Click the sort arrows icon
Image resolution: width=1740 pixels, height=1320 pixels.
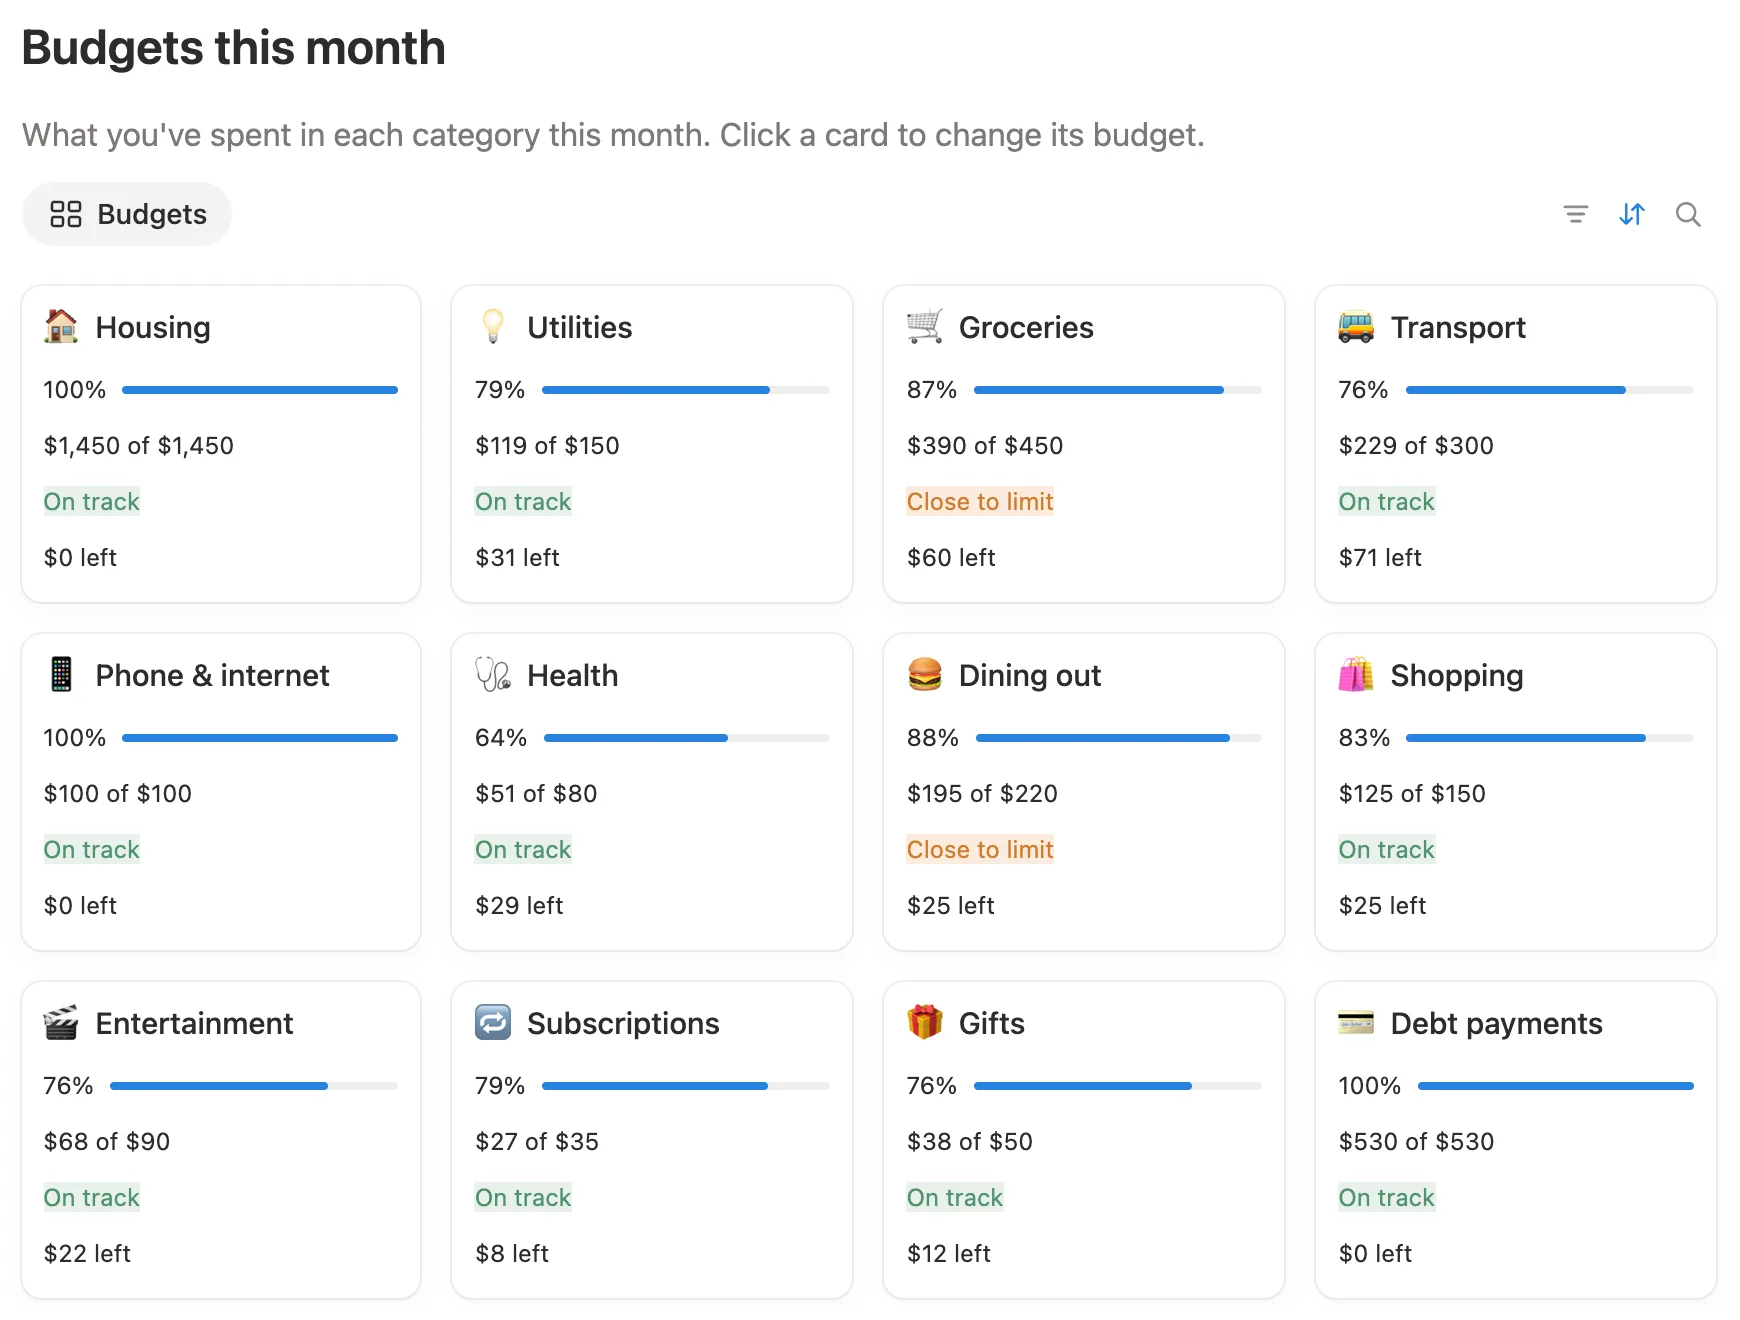[x=1631, y=214]
